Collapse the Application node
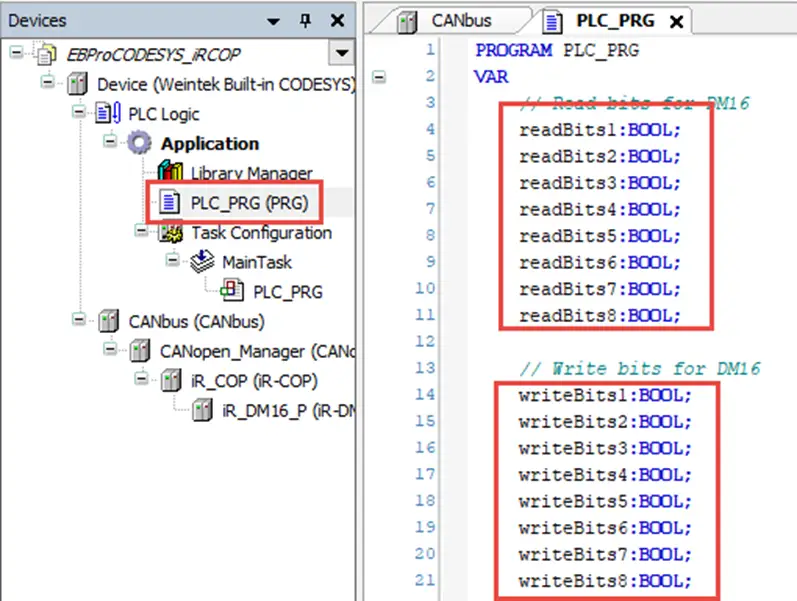This screenshot has height=601, width=797. pyautogui.click(x=110, y=140)
